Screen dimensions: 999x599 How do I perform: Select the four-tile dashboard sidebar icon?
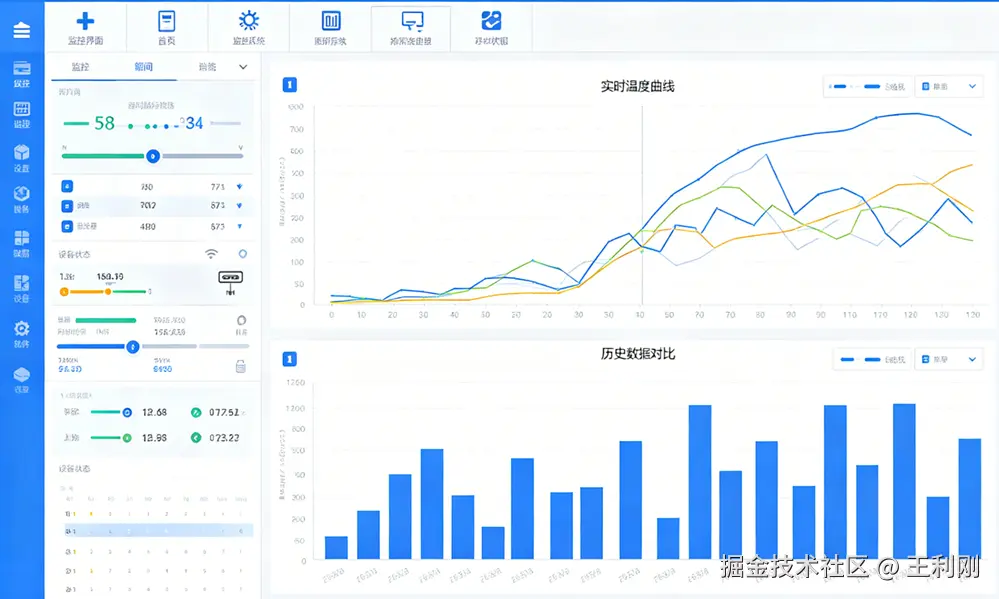pos(22,238)
